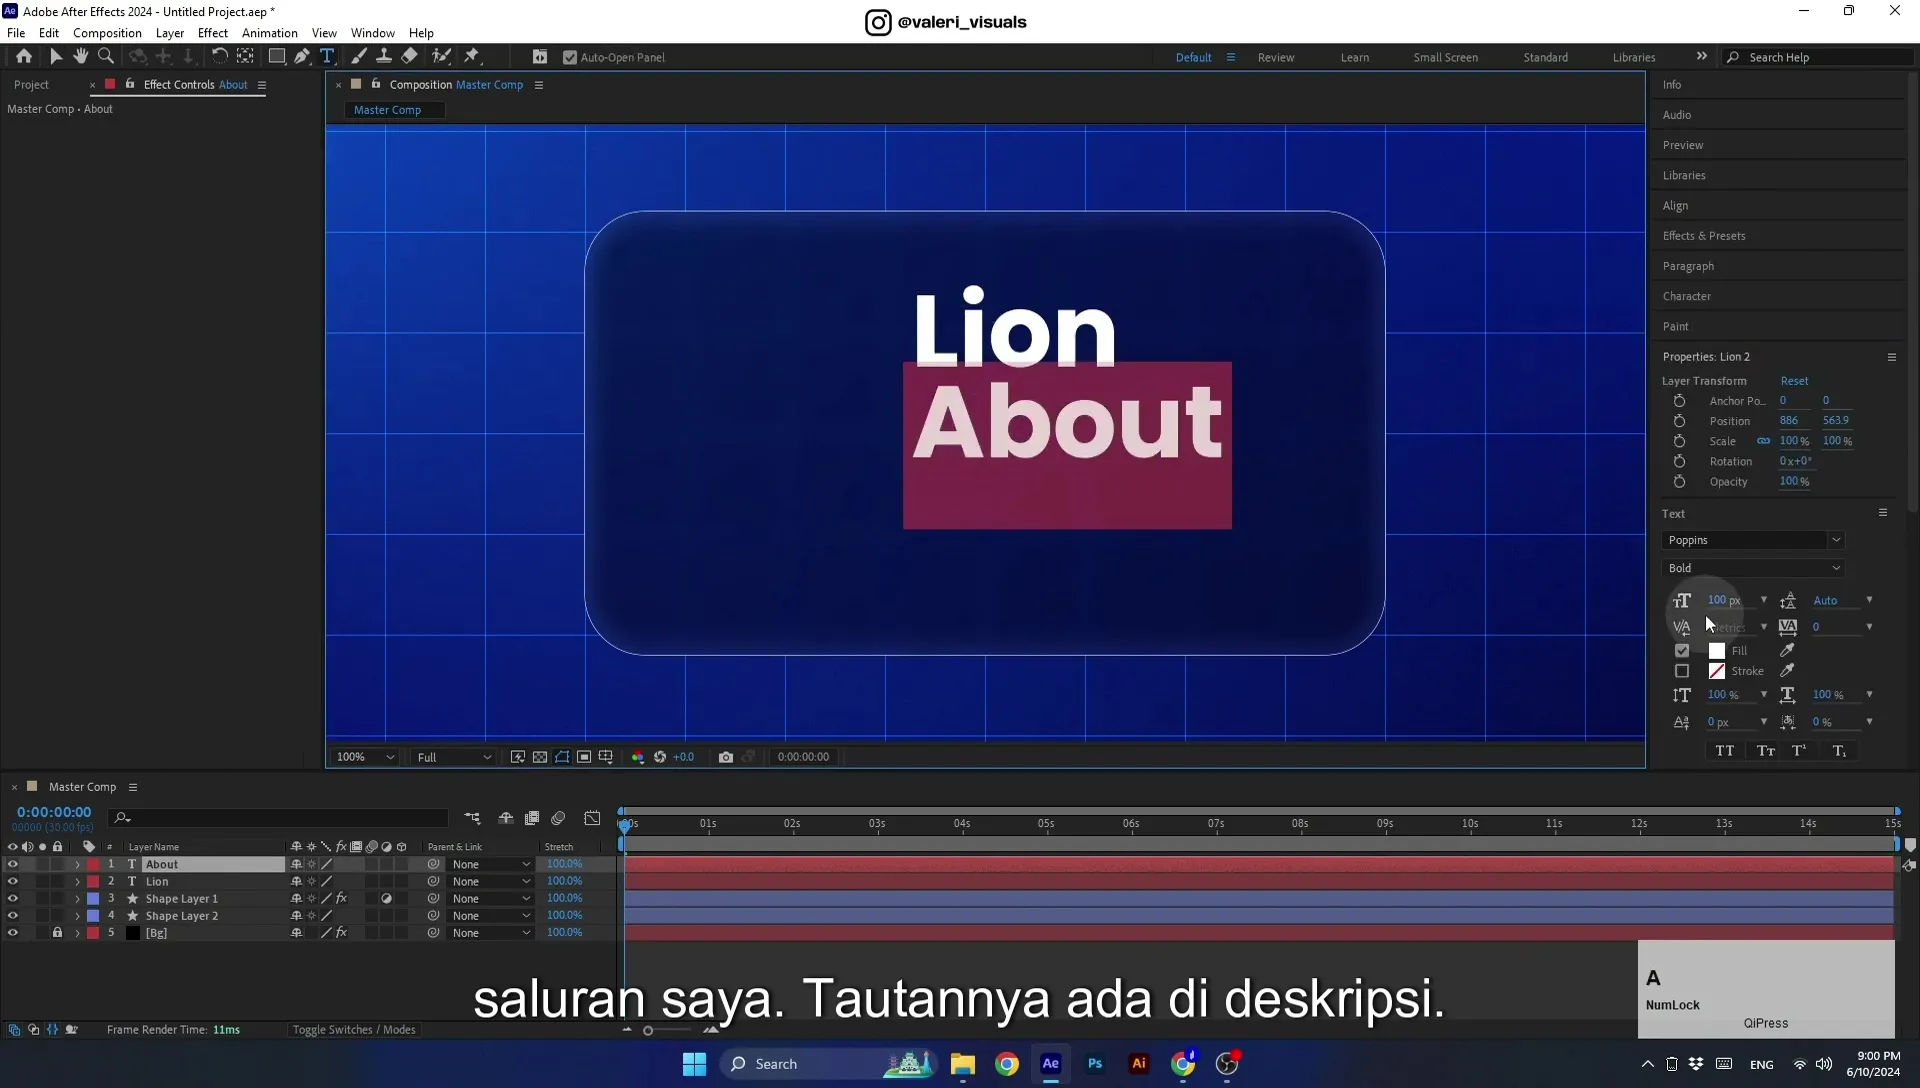Open the Poppins font family dropdown
This screenshot has width=1920, height=1088.
coord(1753,540)
